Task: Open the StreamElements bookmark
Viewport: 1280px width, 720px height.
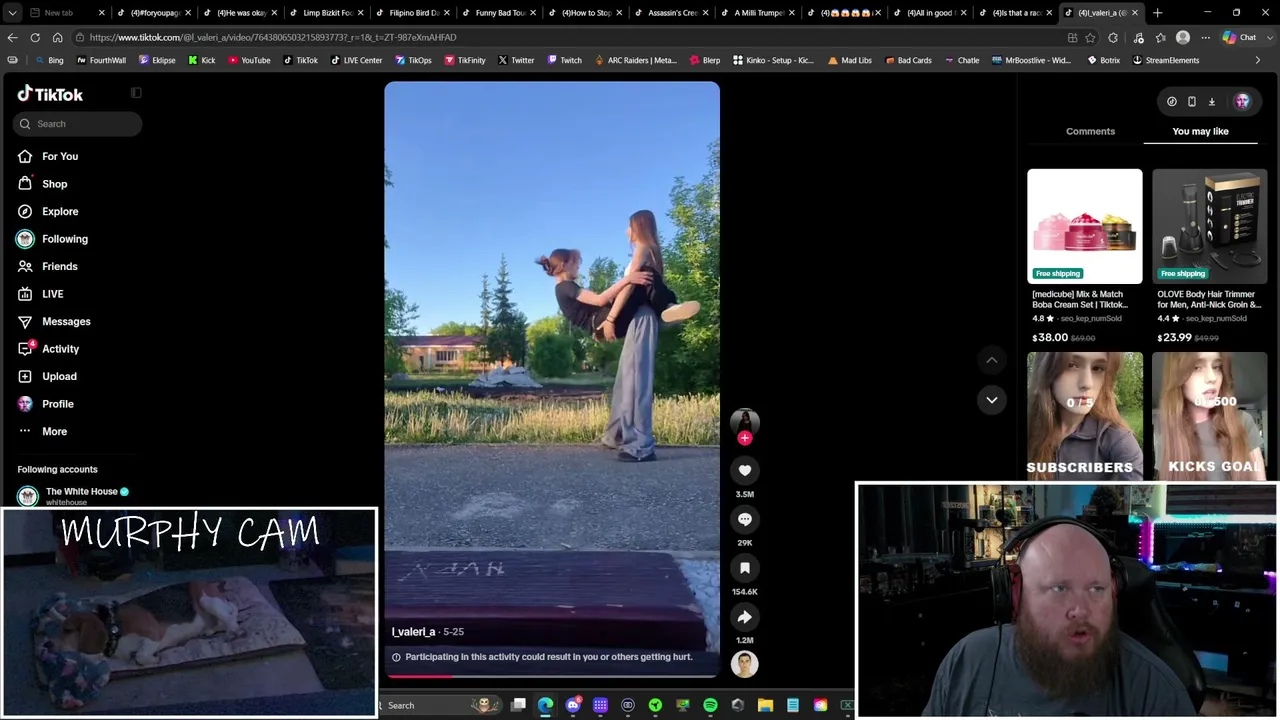Action: (1165, 60)
